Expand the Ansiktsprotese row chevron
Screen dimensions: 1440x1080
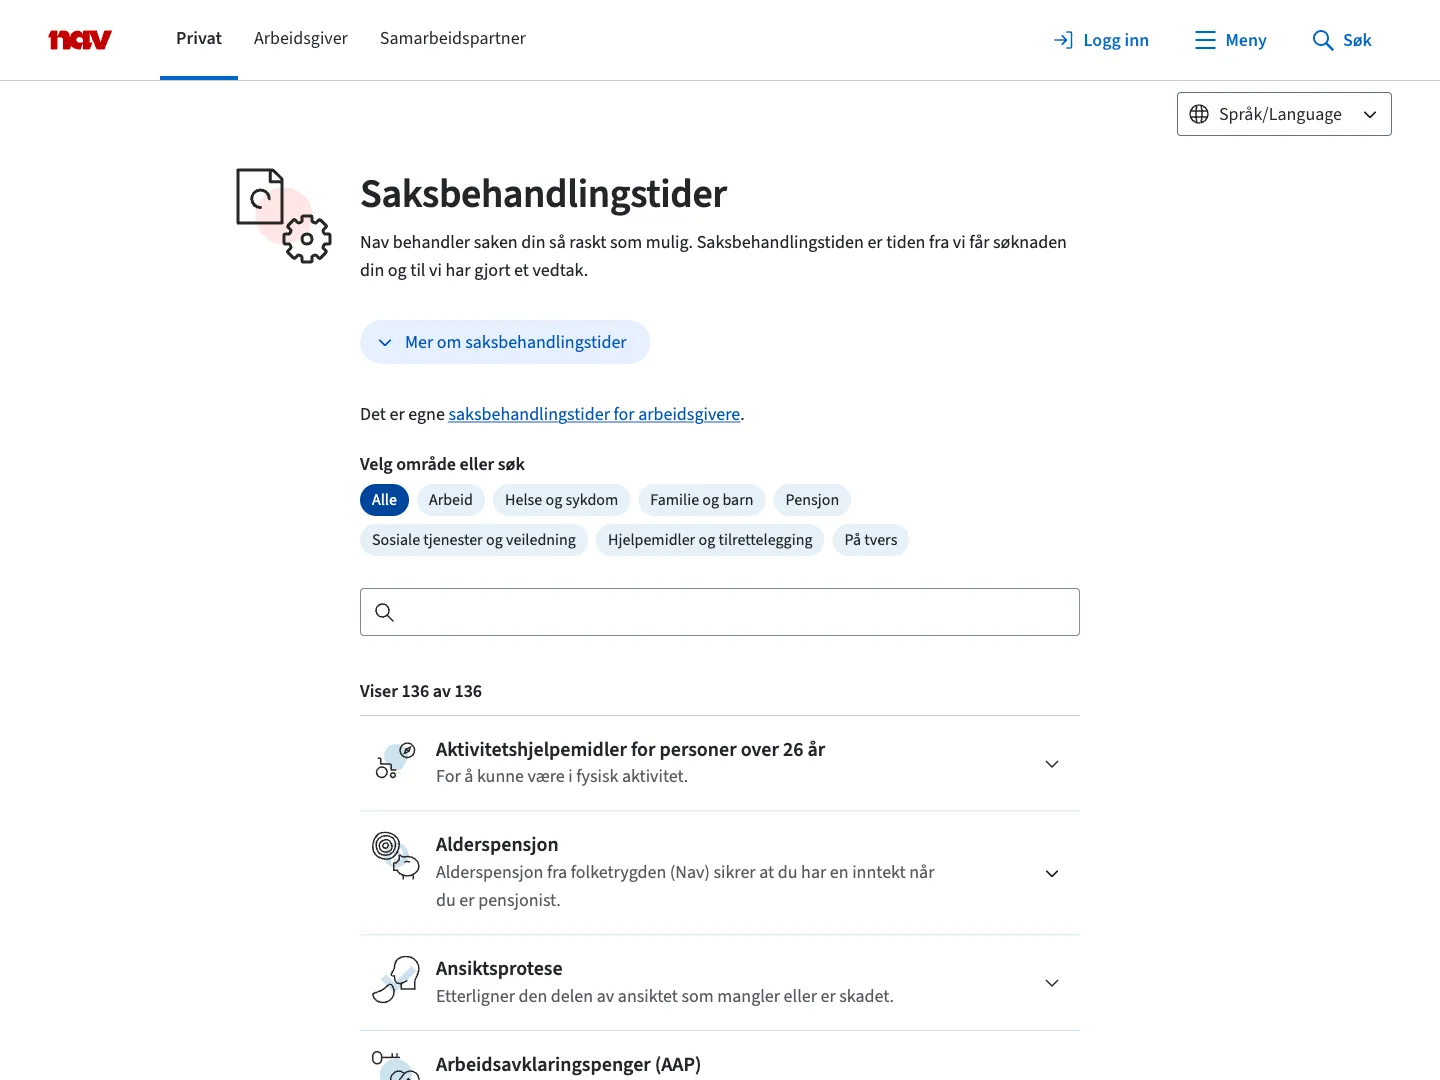tap(1052, 983)
